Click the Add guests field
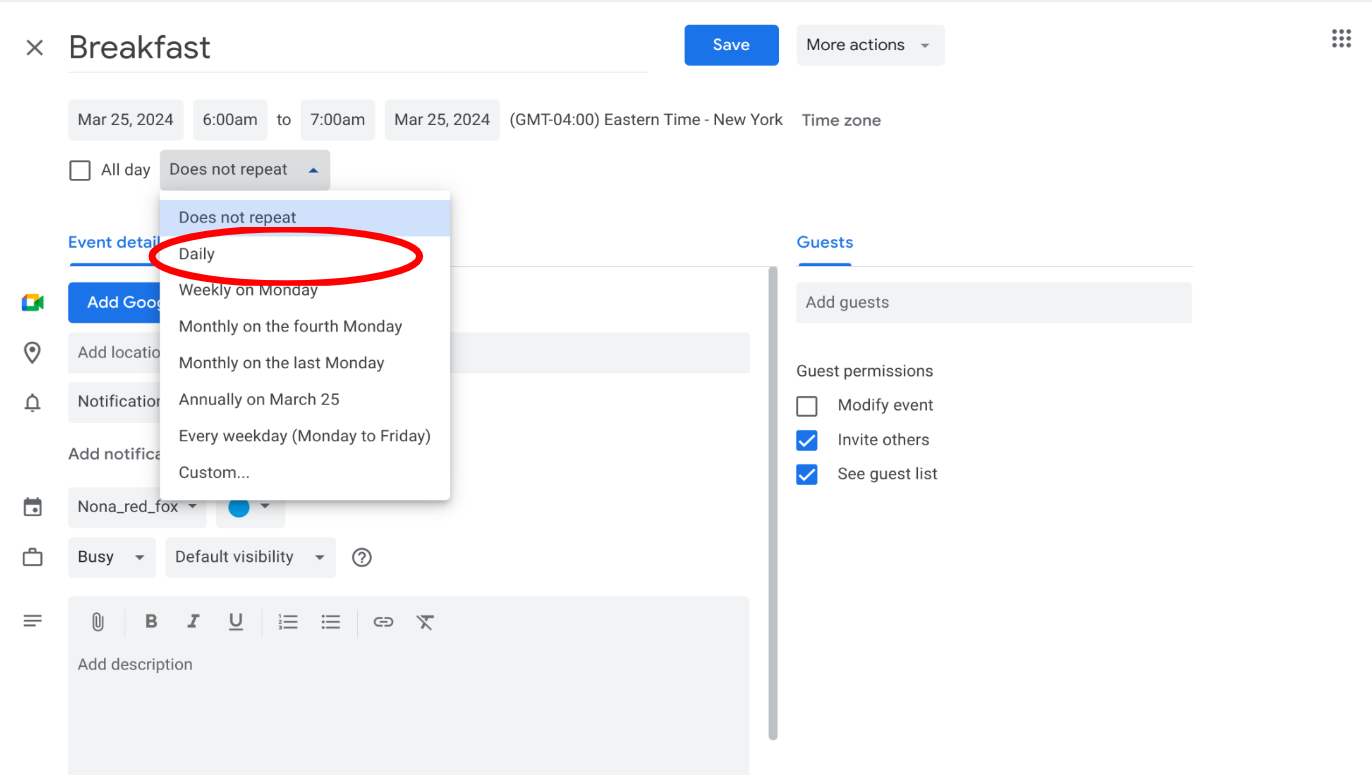Image resolution: width=1372 pixels, height=775 pixels. 994,303
